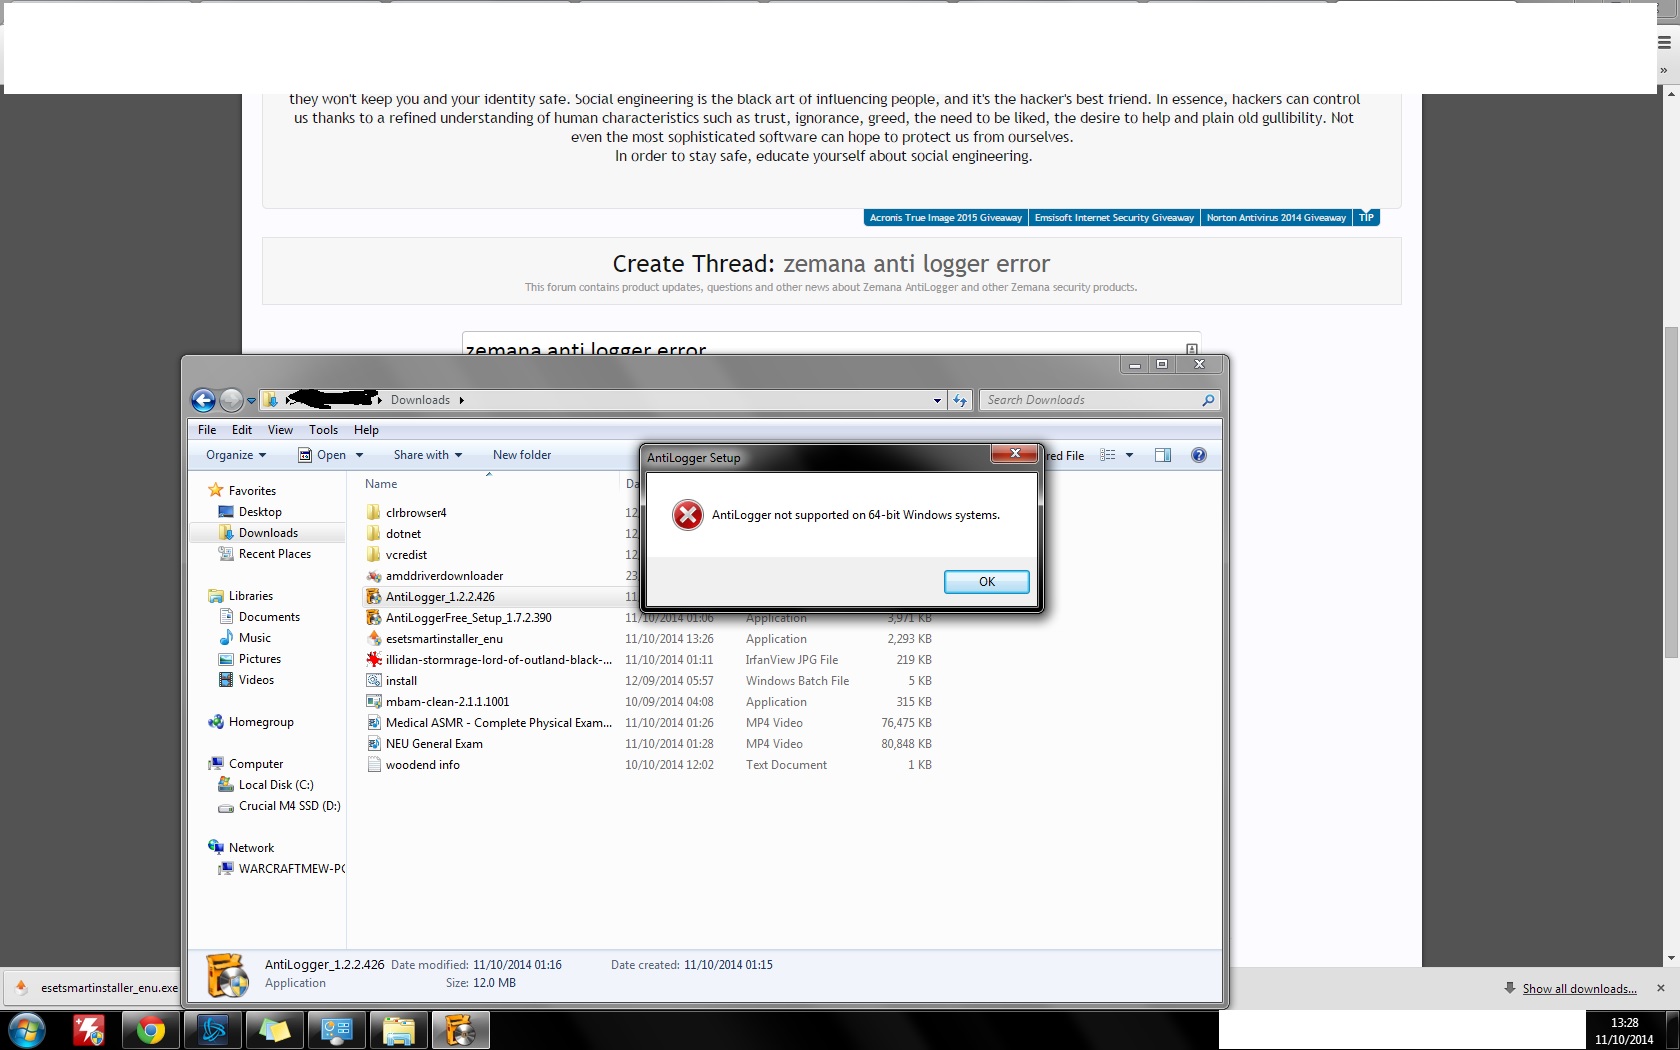Screen dimensions: 1680x1050
Task: Click the Explorer Back arrow button
Action: point(203,400)
